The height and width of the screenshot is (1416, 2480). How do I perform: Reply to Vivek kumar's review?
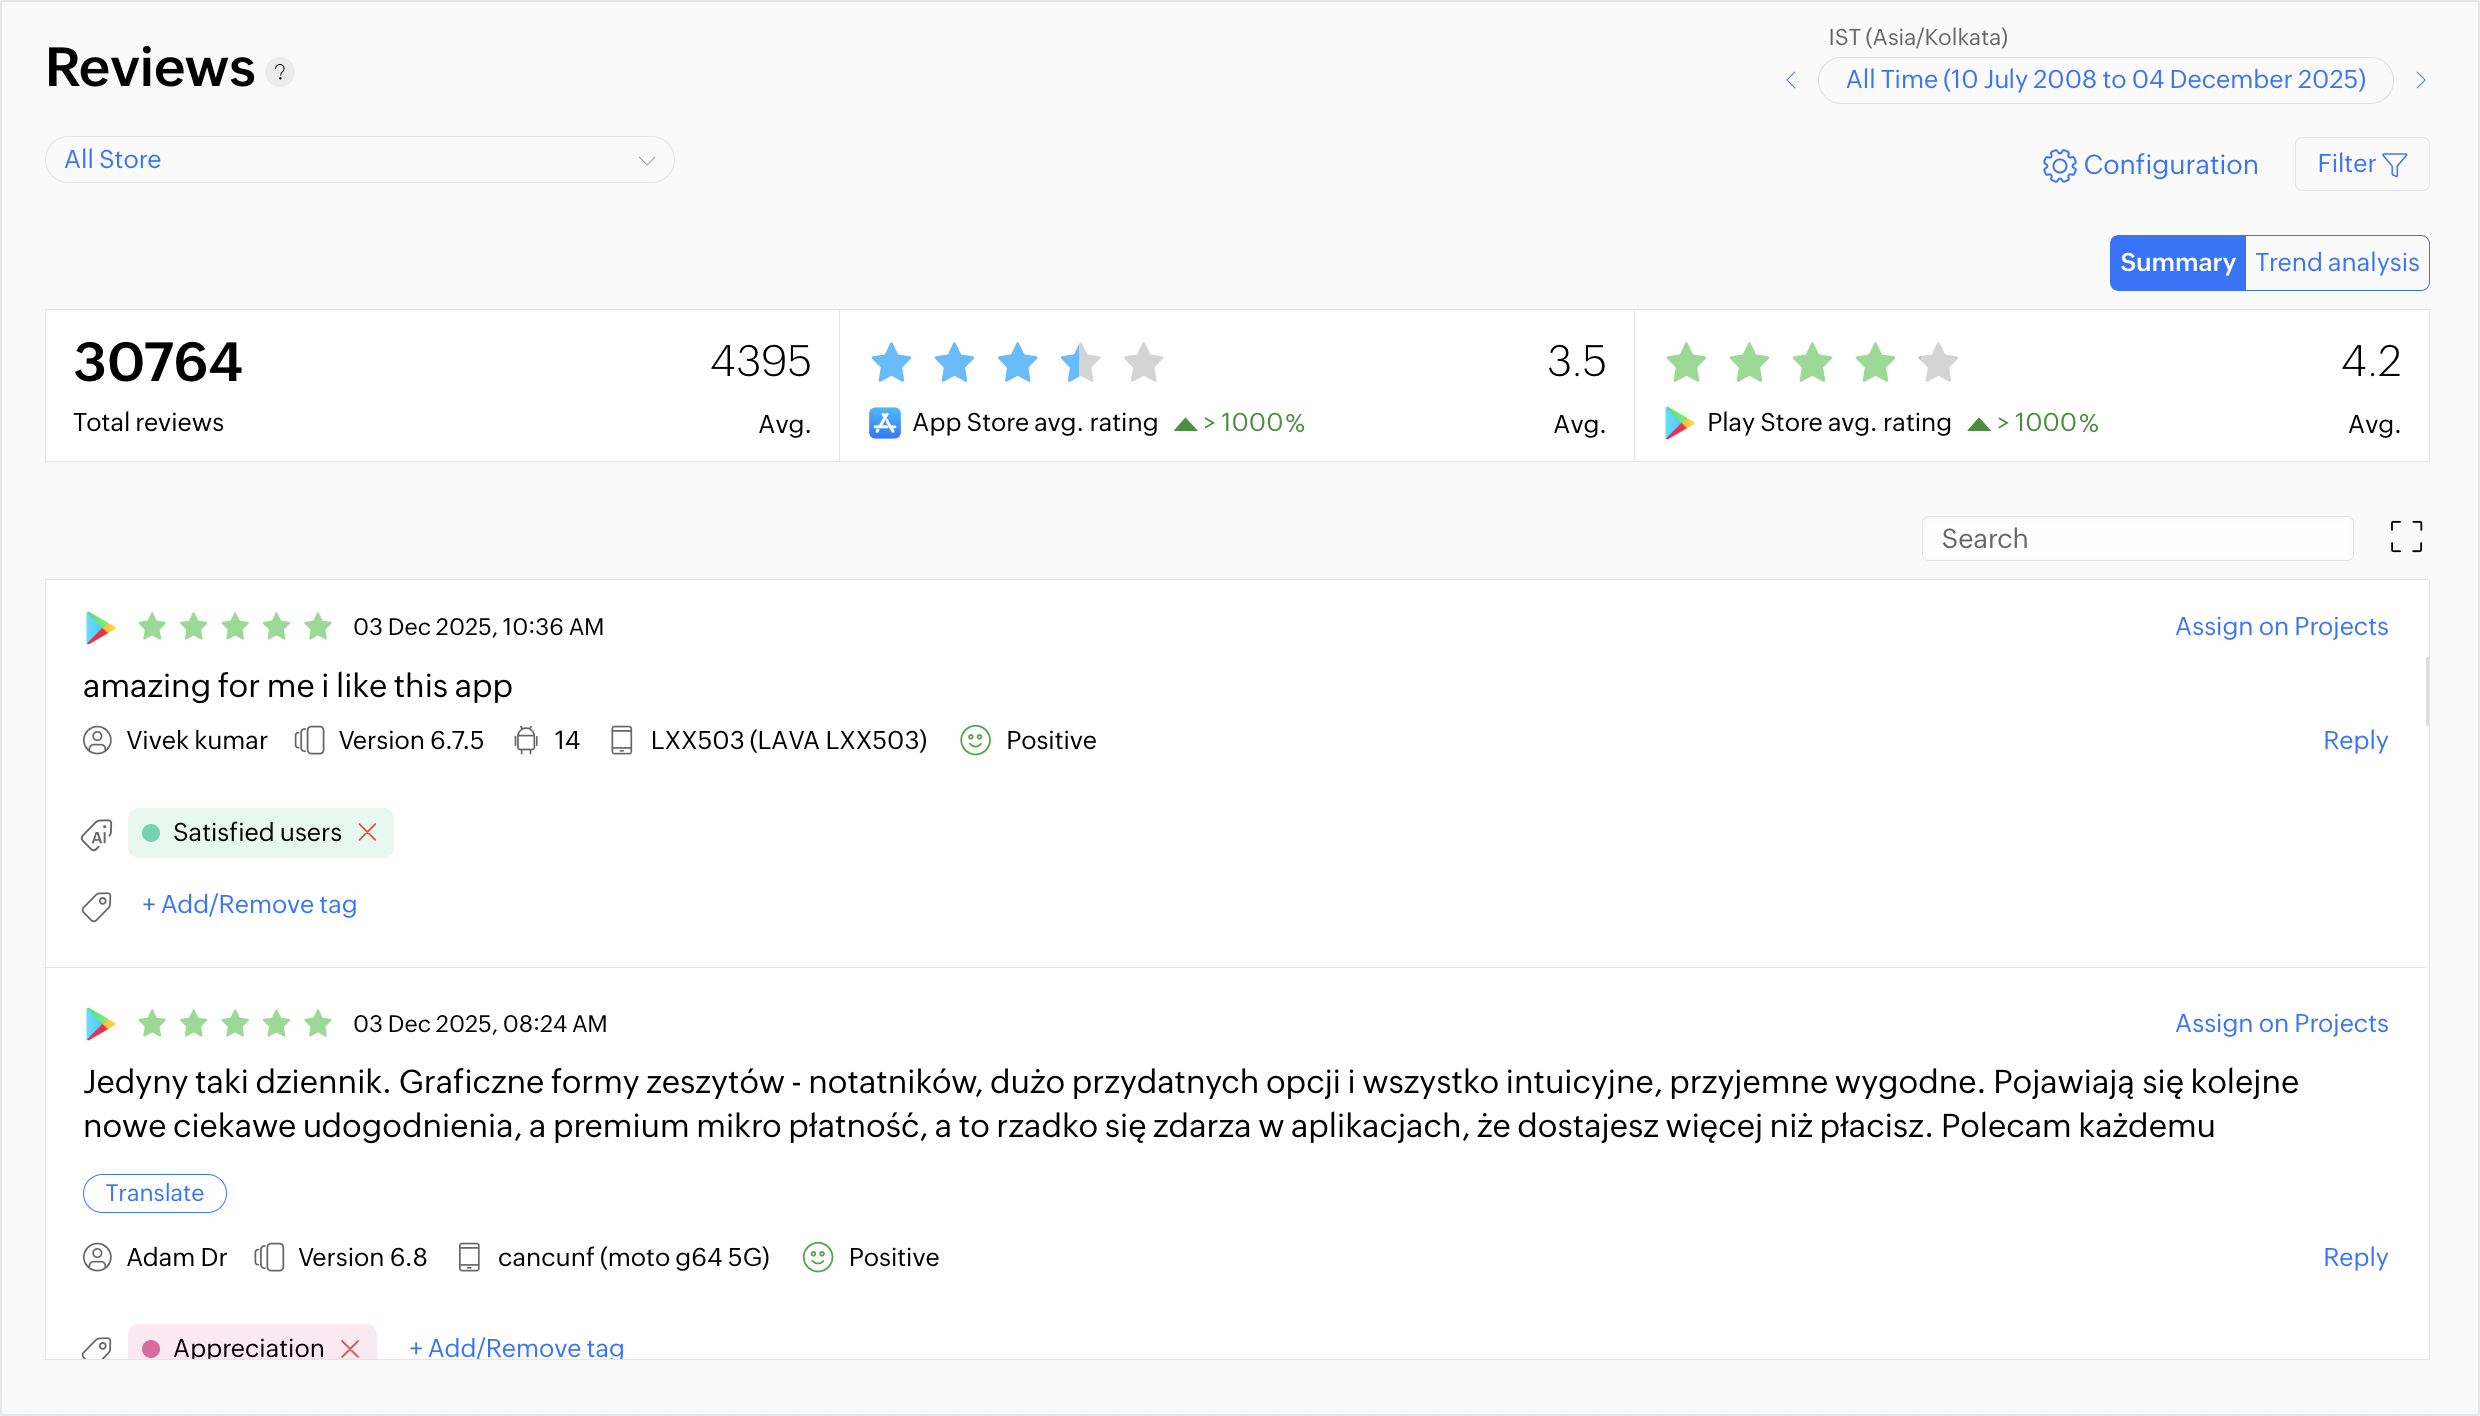(2355, 740)
